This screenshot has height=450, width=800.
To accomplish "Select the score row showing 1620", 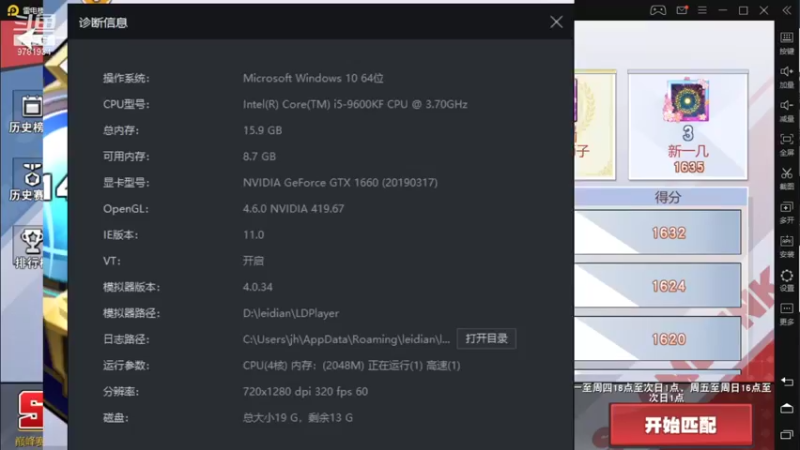I will pyautogui.click(x=658, y=339).
